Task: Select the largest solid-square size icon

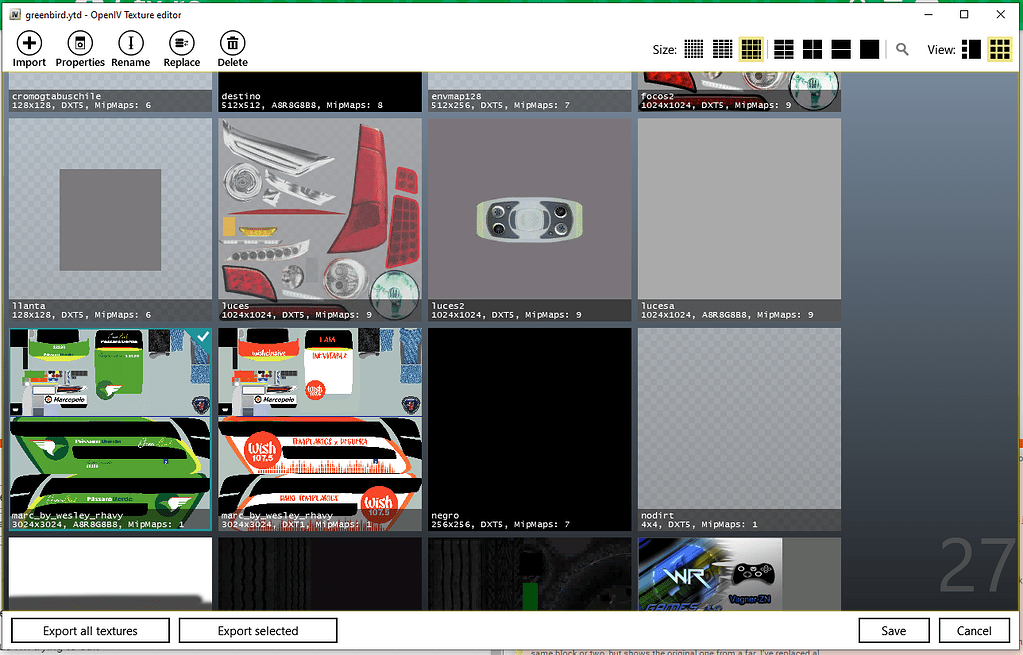Action: pyautogui.click(x=869, y=47)
